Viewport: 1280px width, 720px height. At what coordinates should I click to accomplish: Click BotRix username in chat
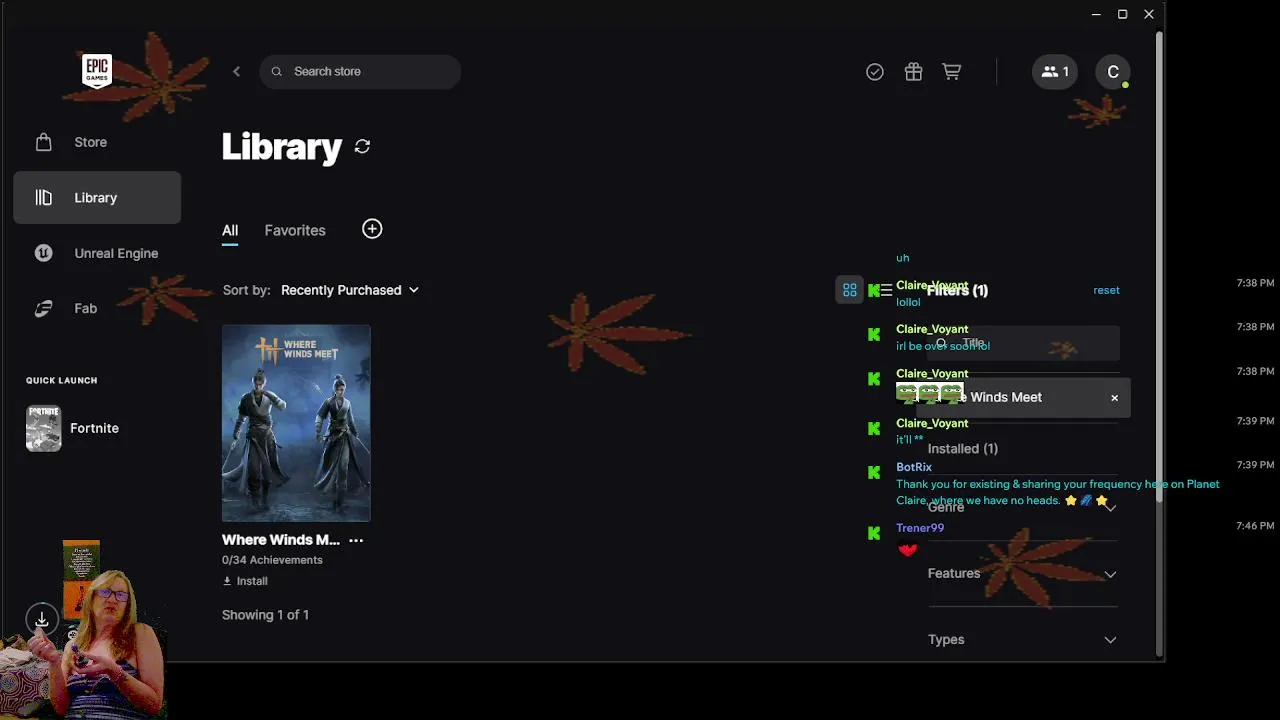pos(914,467)
